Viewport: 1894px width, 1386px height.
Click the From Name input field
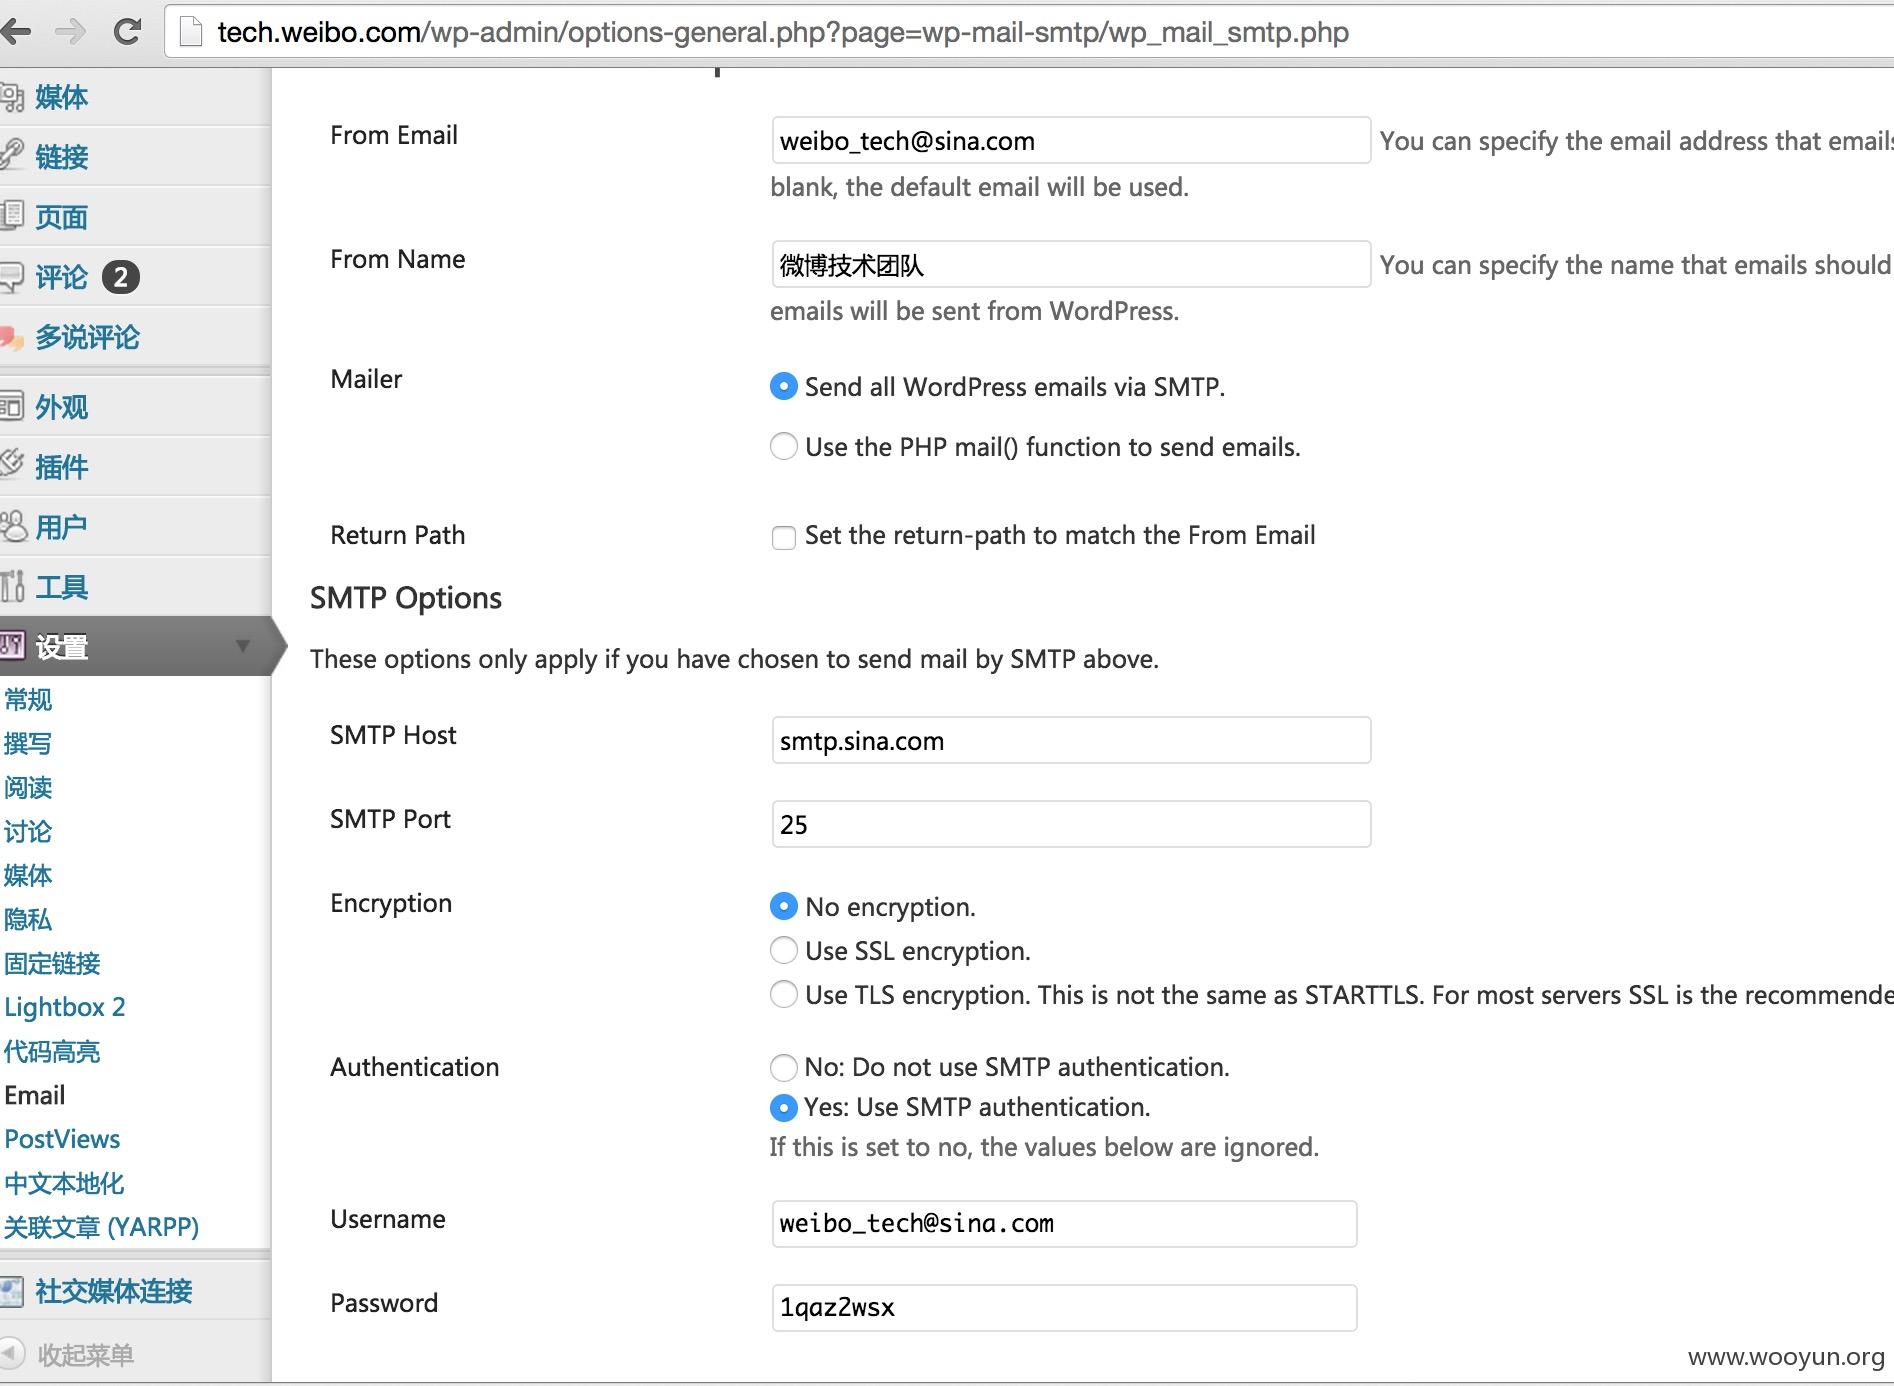[1071, 264]
